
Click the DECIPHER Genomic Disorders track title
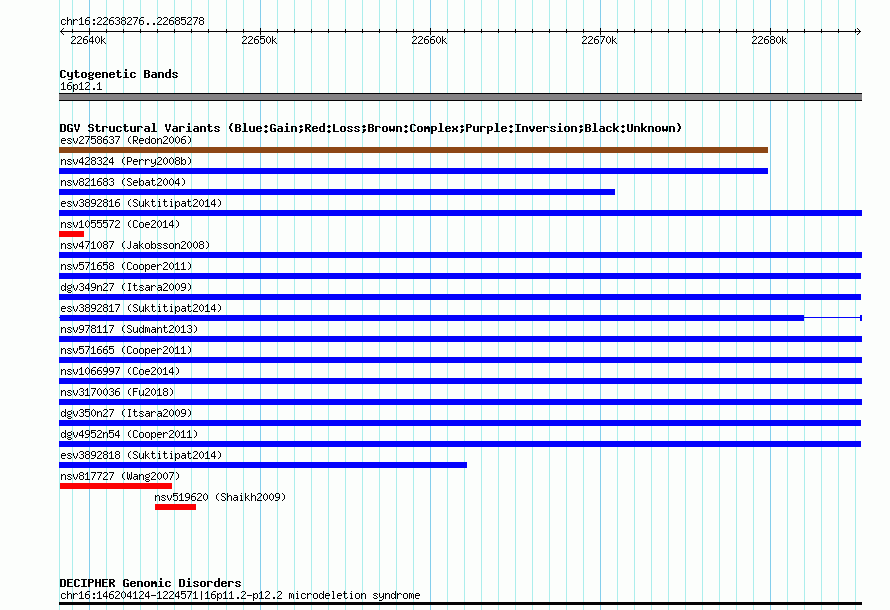[x=150, y=583]
